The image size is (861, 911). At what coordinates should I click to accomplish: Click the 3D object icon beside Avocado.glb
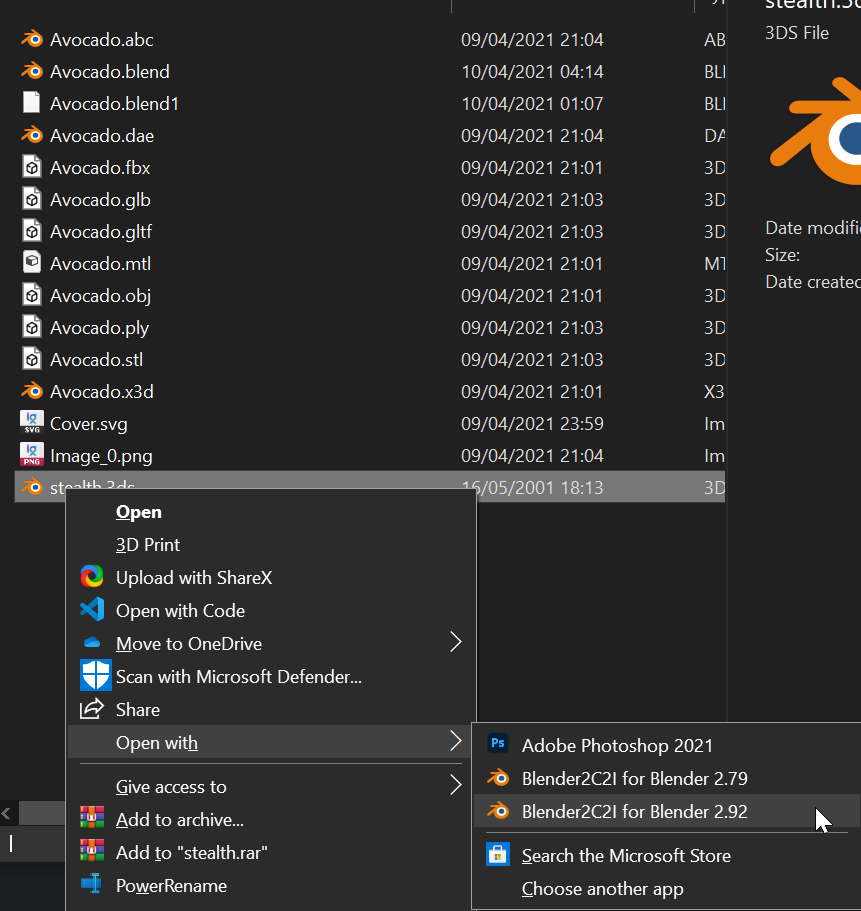[32, 199]
